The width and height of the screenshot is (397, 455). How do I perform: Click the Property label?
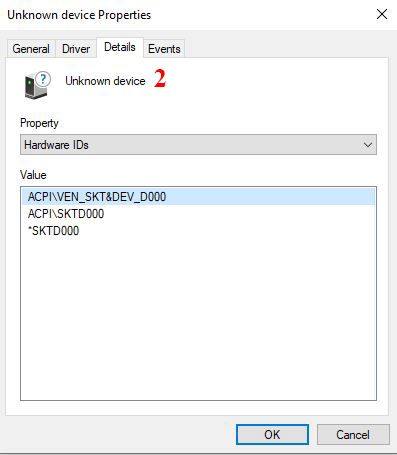(39, 123)
